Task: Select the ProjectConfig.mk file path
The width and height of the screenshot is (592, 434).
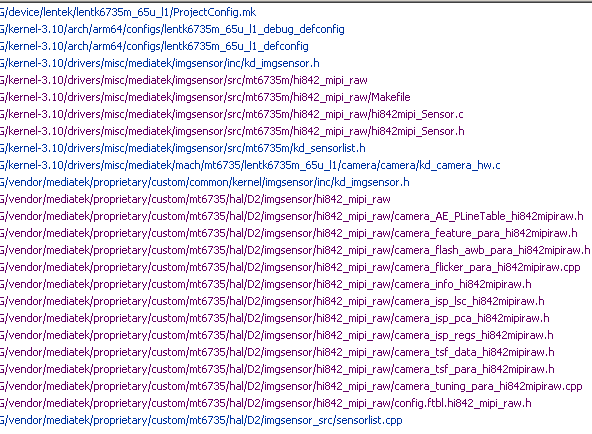Action: click(x=128, y=12)
